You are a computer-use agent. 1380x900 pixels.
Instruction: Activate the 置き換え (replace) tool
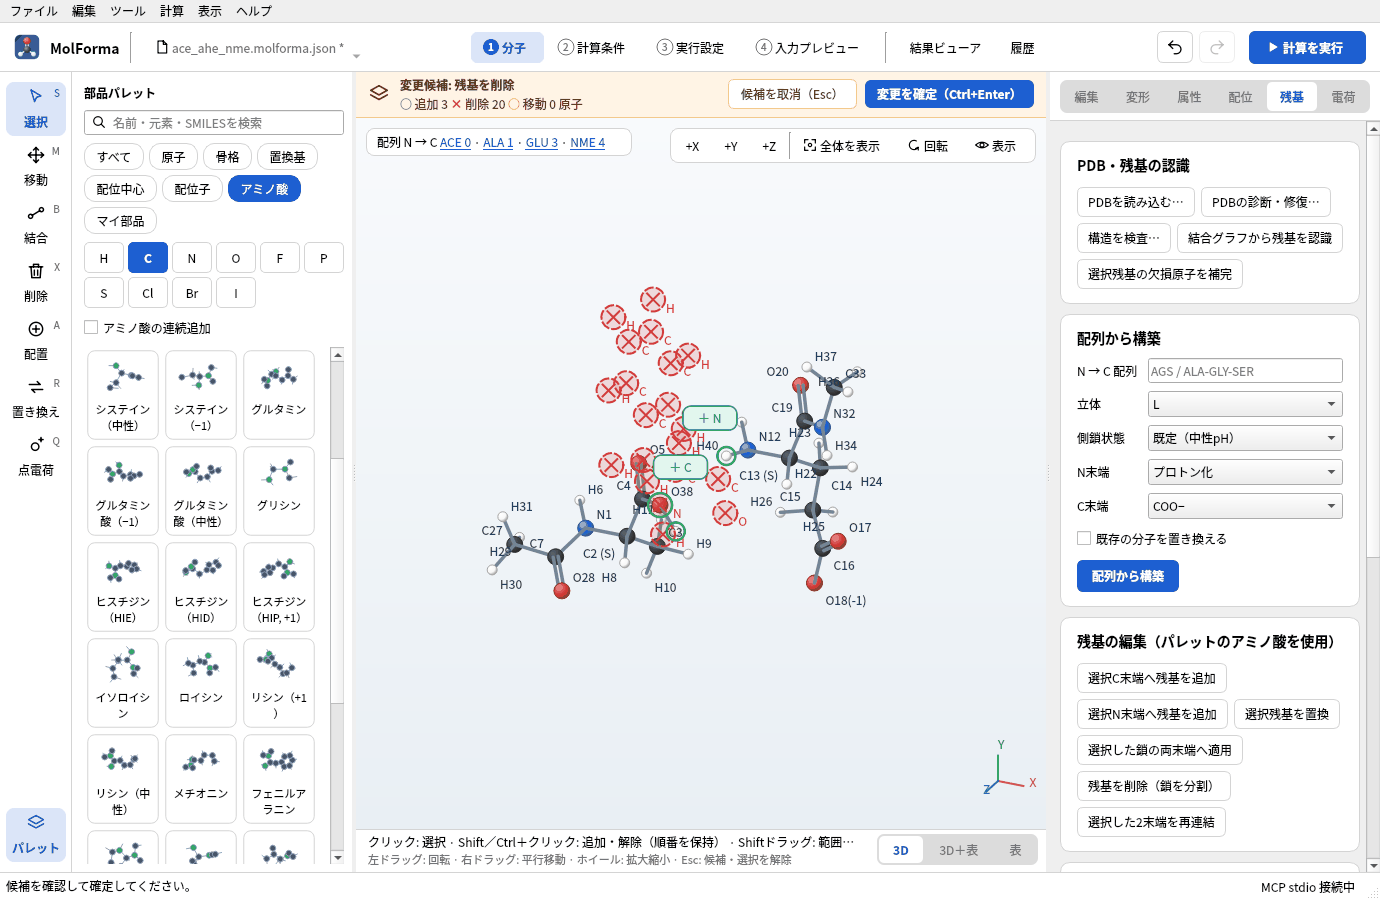(x=36, y=398)
